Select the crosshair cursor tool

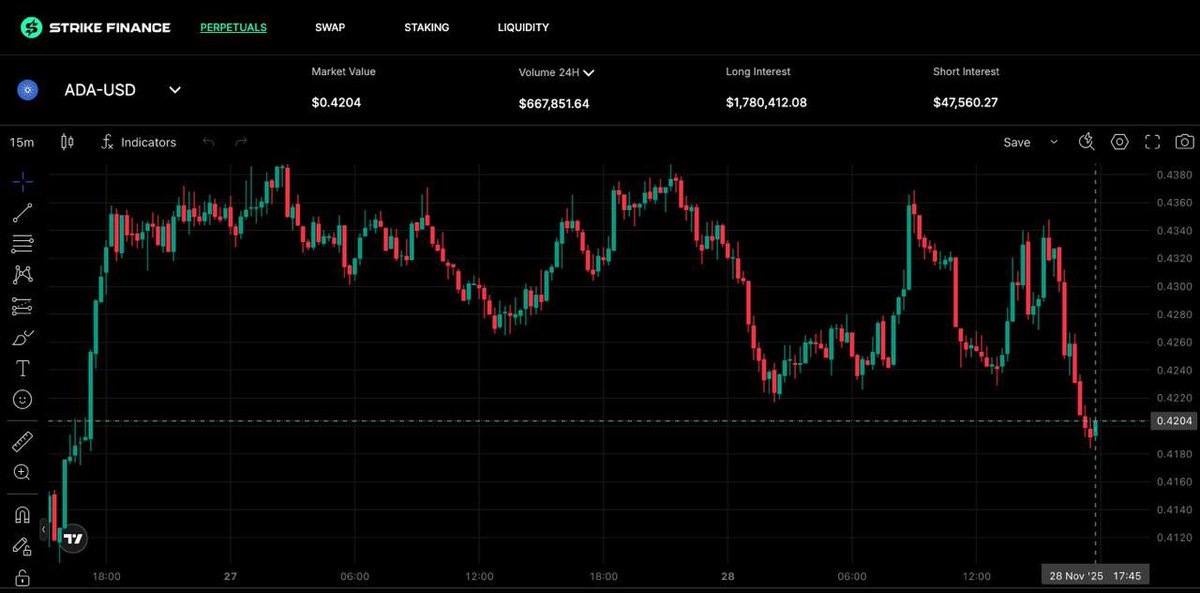(22, 181)
